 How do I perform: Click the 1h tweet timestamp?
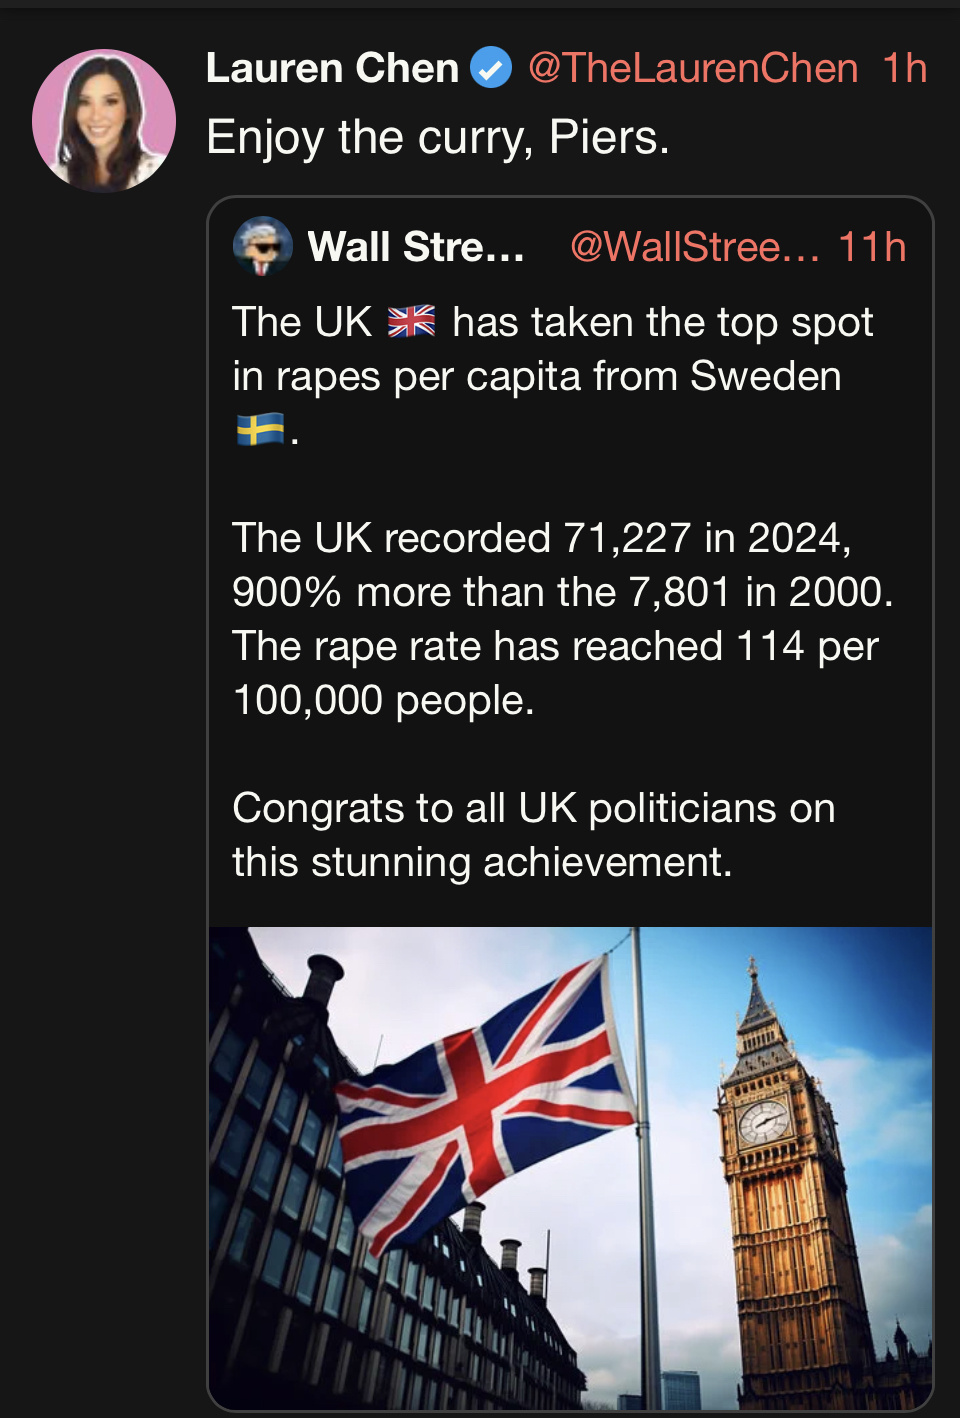904,68
